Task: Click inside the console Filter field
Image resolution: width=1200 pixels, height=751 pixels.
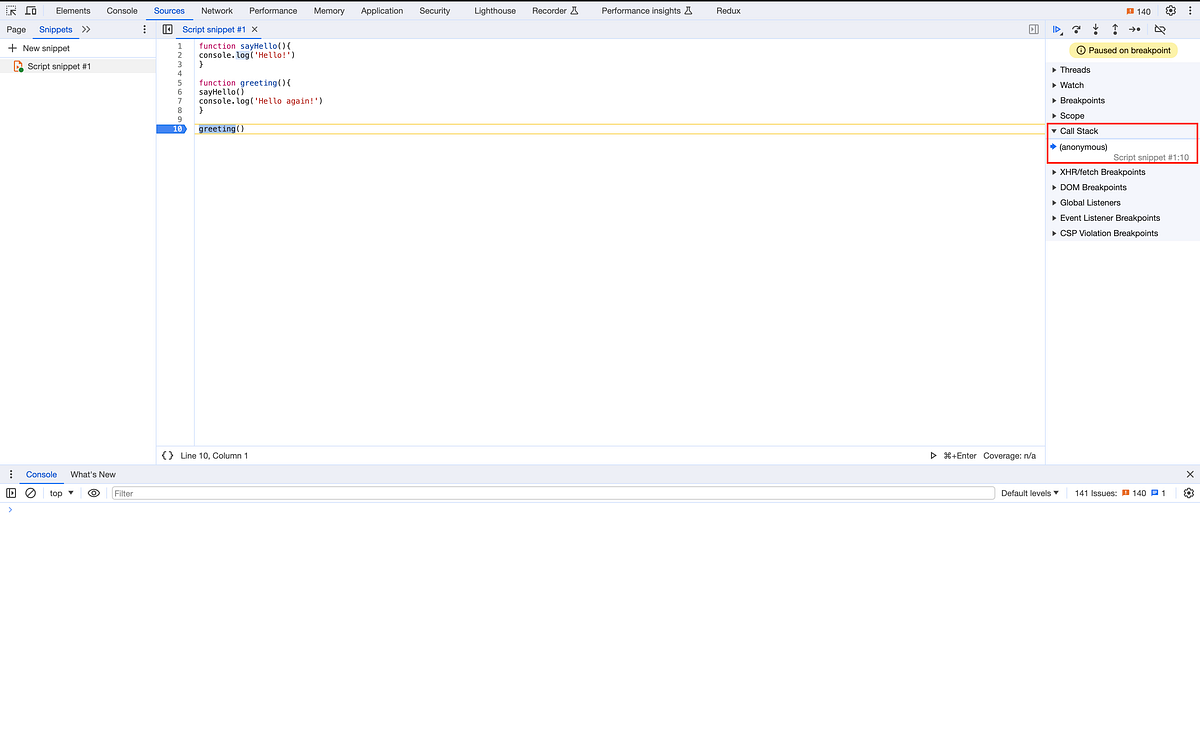Action: 300,492
